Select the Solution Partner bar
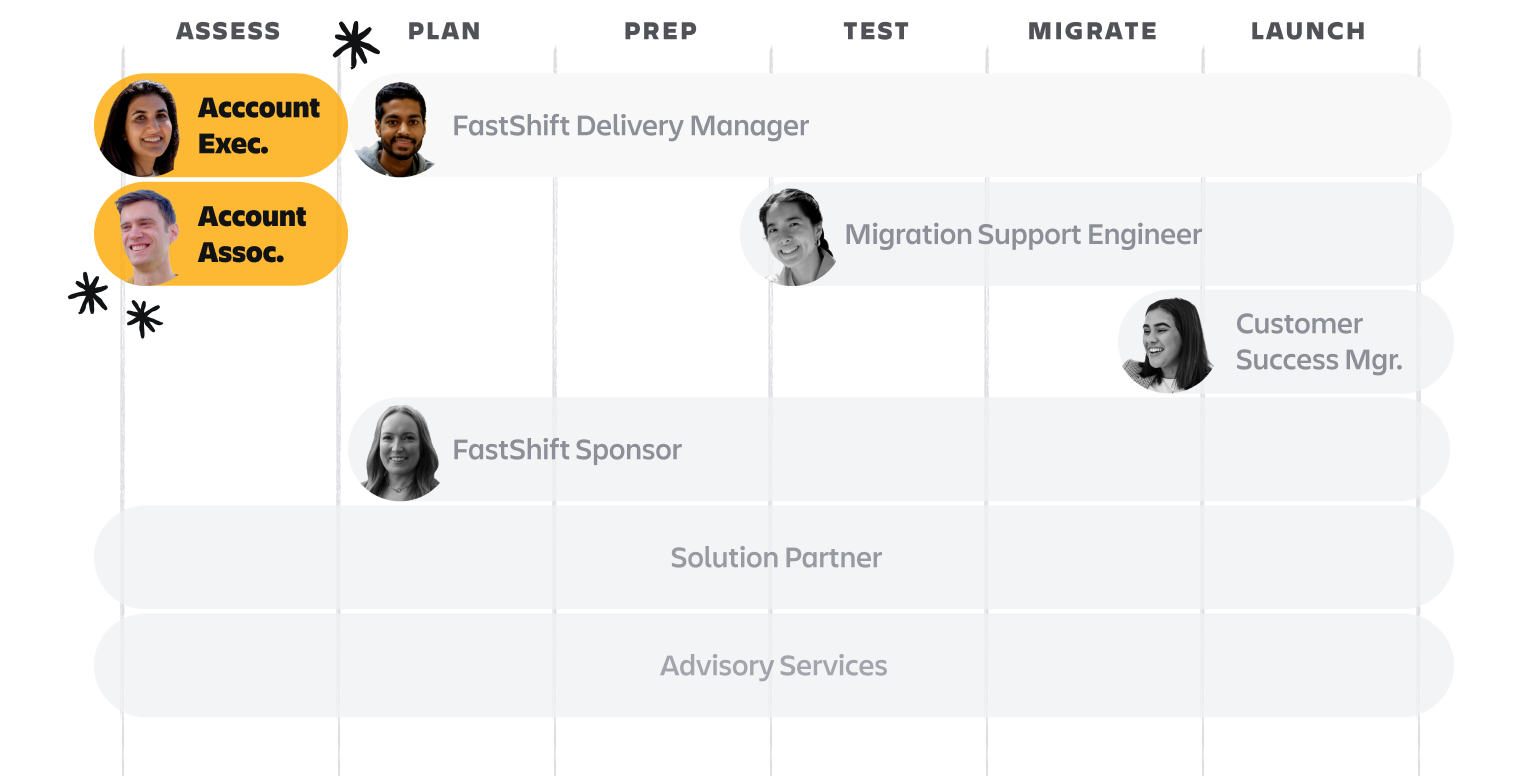Screen dimensions: 1536x776 pos(775,557)
